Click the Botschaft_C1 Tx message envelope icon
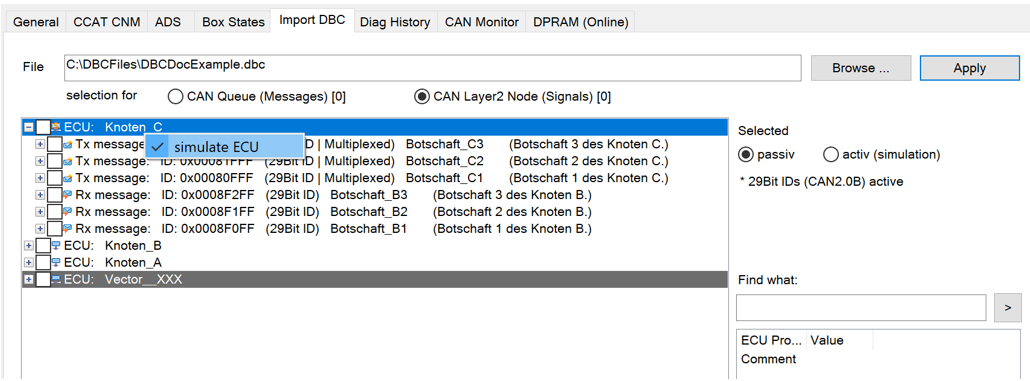Viewport: 1030px width, 381px height. [68, 178]
